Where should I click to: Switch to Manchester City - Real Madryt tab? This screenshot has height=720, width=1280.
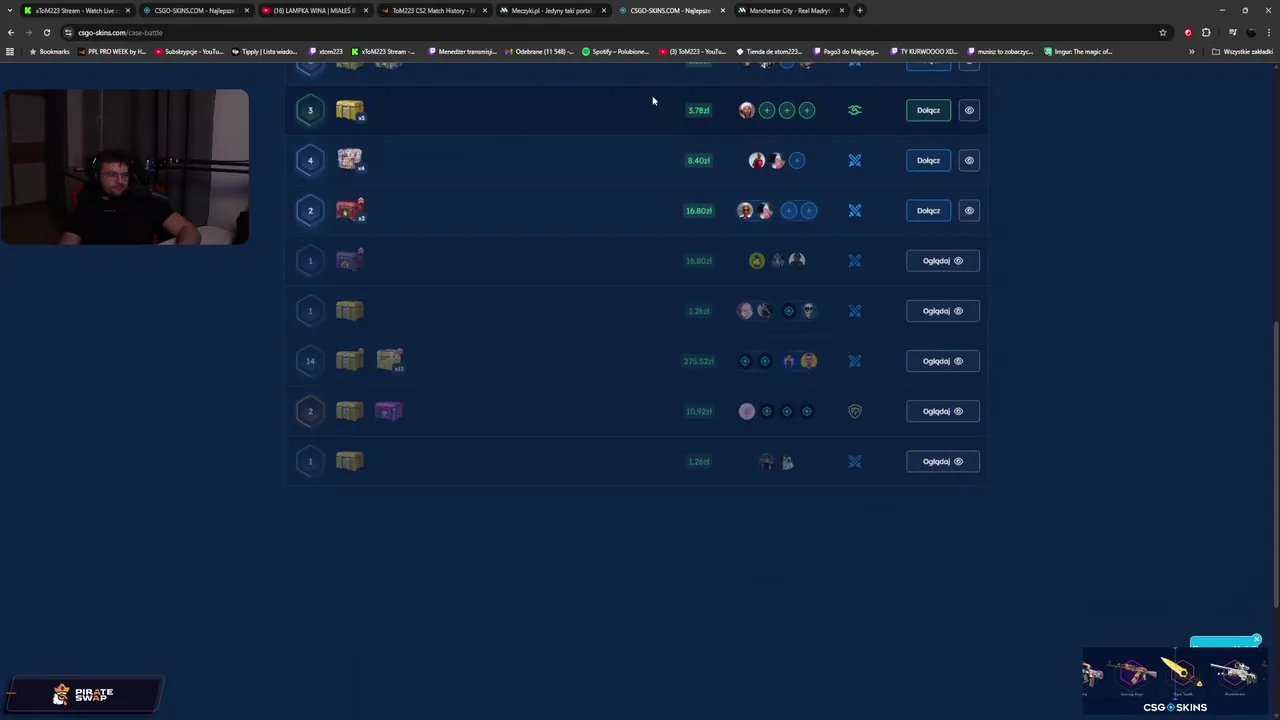point(789,10)
